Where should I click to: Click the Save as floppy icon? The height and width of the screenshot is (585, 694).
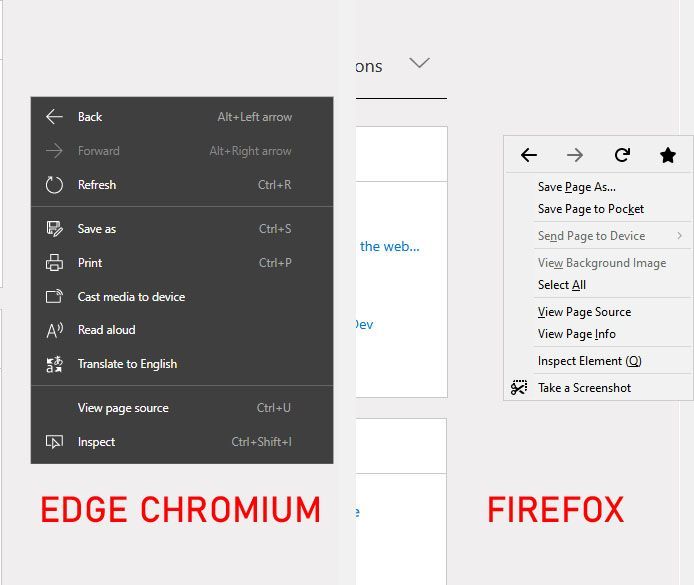click(x=54, y=229)
